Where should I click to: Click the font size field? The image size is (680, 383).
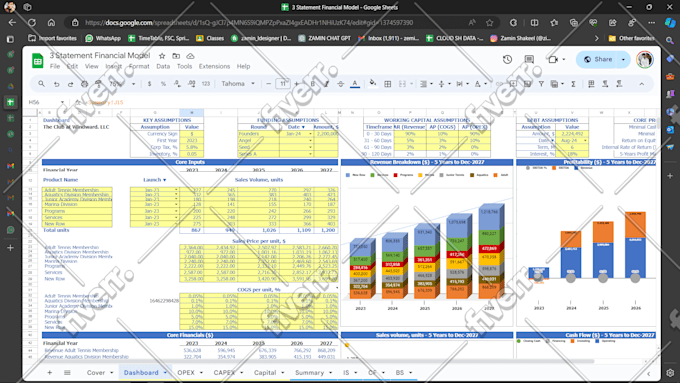[x=283, y=84]
